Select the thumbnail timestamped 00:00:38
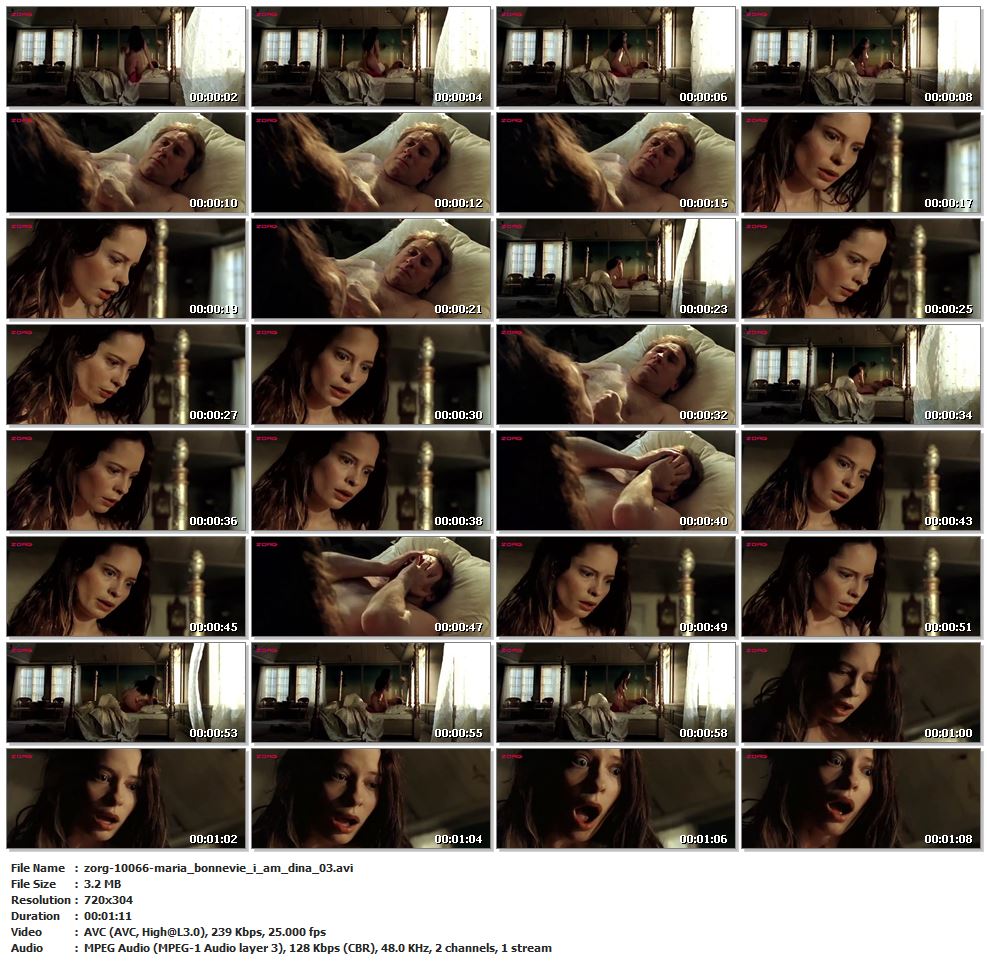 pos(371,481)
